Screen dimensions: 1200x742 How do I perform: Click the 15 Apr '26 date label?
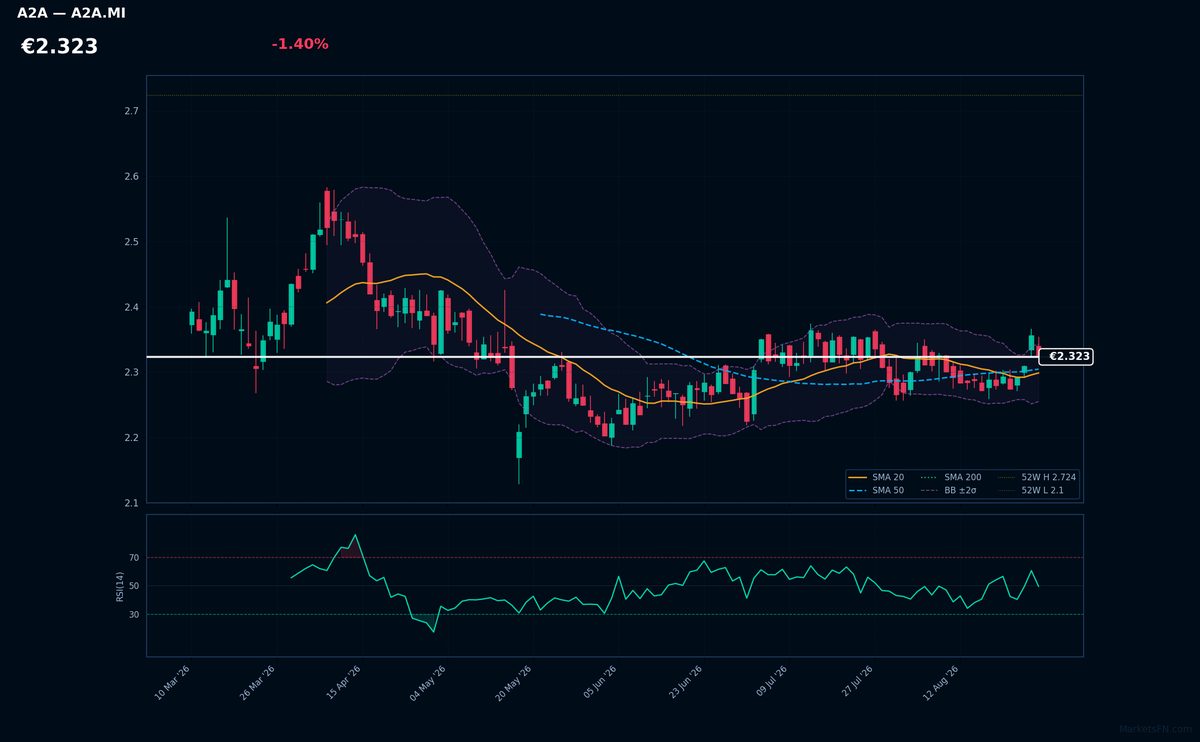tap(342, 683)
